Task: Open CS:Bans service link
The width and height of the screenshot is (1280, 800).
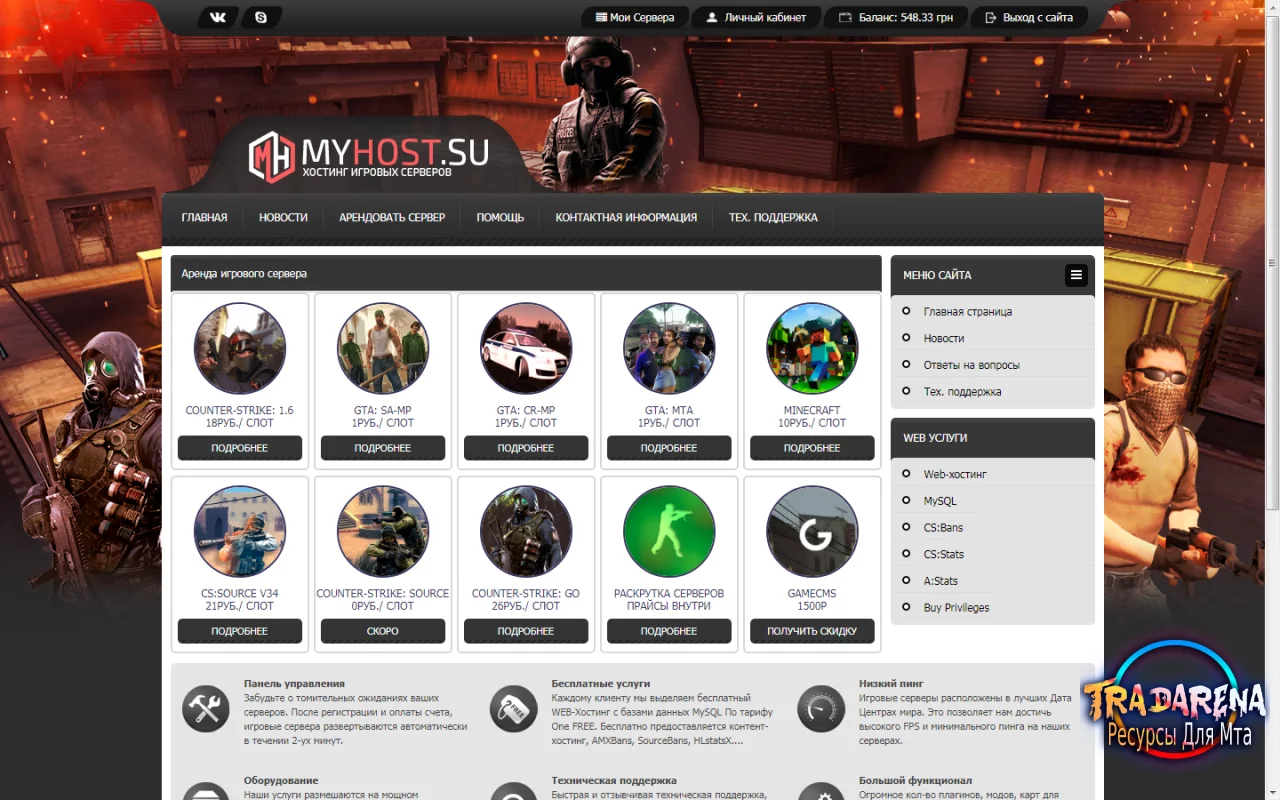Action: (x=943, y=528)
